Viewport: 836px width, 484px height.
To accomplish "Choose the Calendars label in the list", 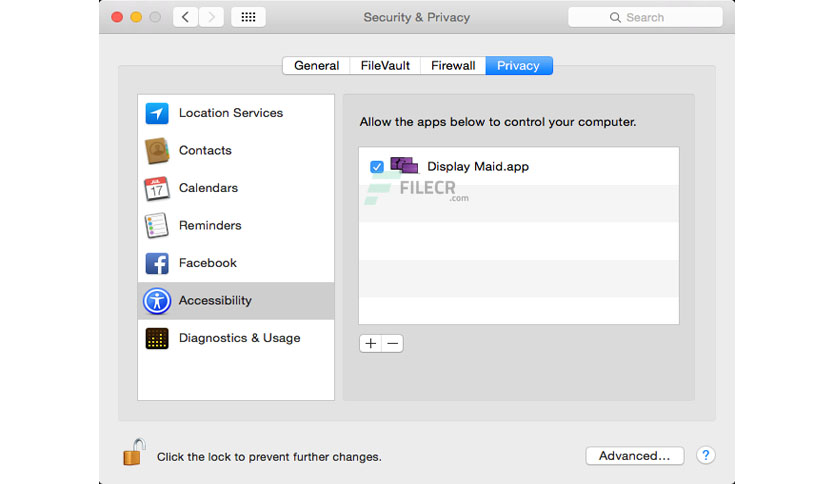I will [x=208, y=188].
